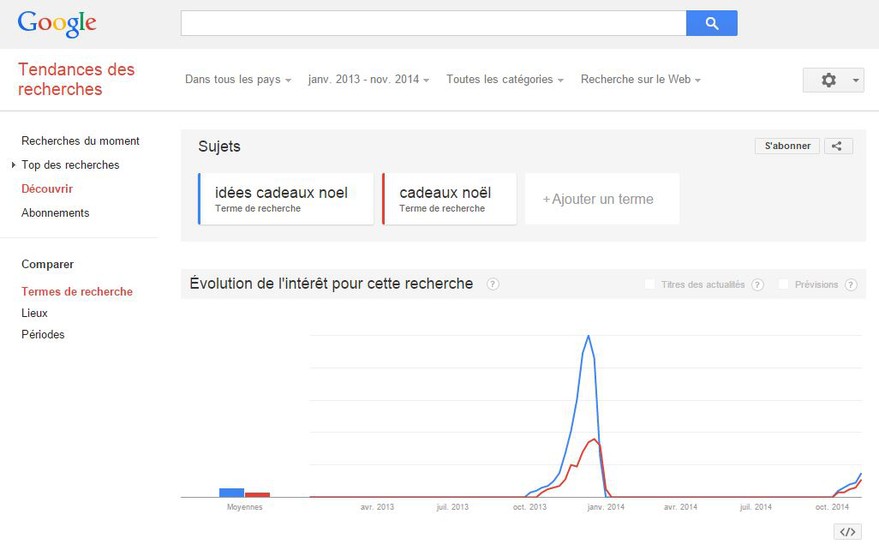Open the janv. 2013 - nov. 2014 date dropdown
Image resolution: width=879 pixels, height=556 pixels.
tap(369, 80)
